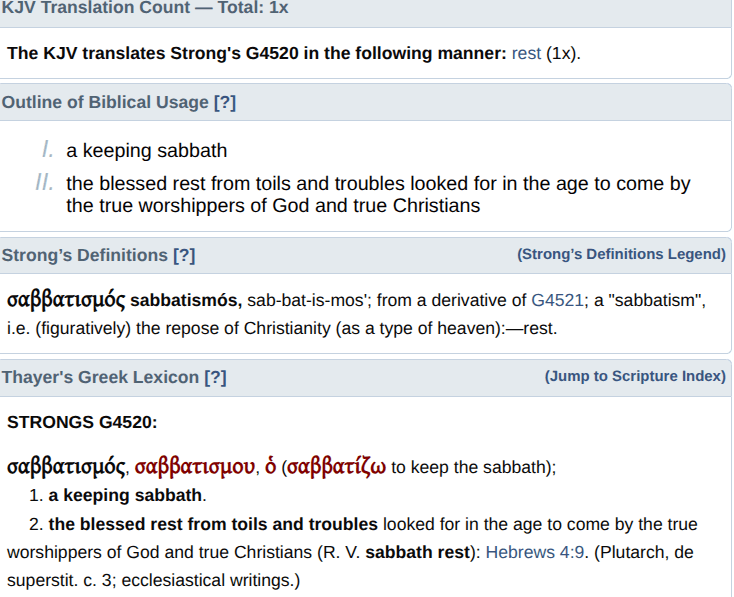The width and height of the screenshot is (734, 597).
Task: Open the Strong's Definitions Legend link
Action: (621, 254)
